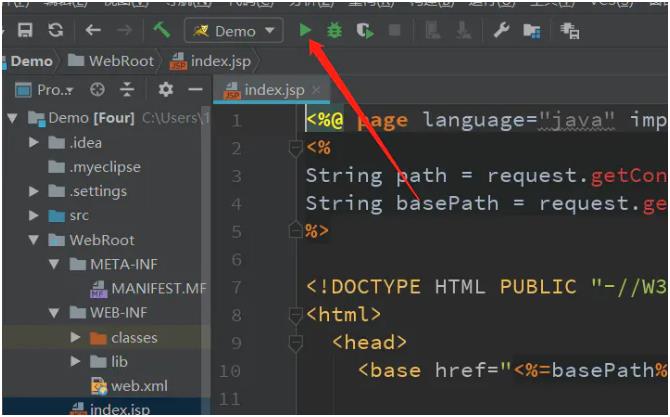Navigate back with the left arrow
The width and height of the screenshot is (670, 417).
(93, 31)
